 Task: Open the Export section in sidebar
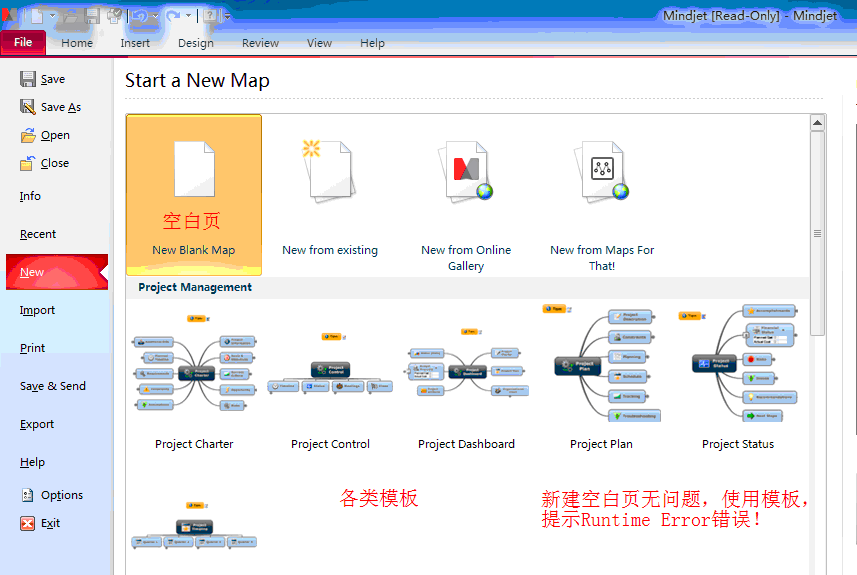(37, 424)
